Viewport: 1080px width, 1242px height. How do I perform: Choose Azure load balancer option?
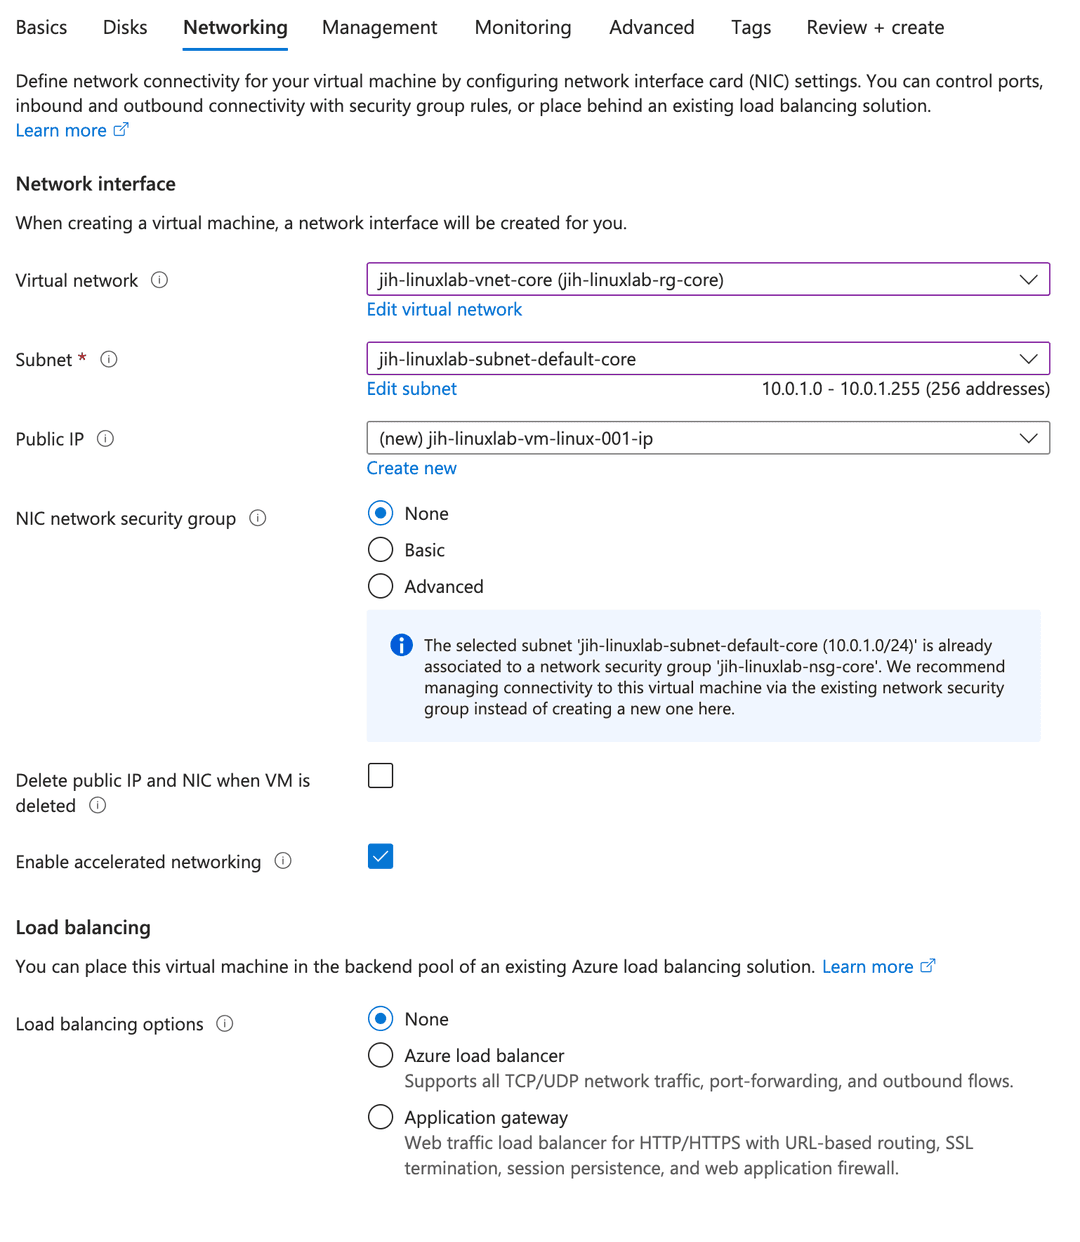(x=380, y=1055)
